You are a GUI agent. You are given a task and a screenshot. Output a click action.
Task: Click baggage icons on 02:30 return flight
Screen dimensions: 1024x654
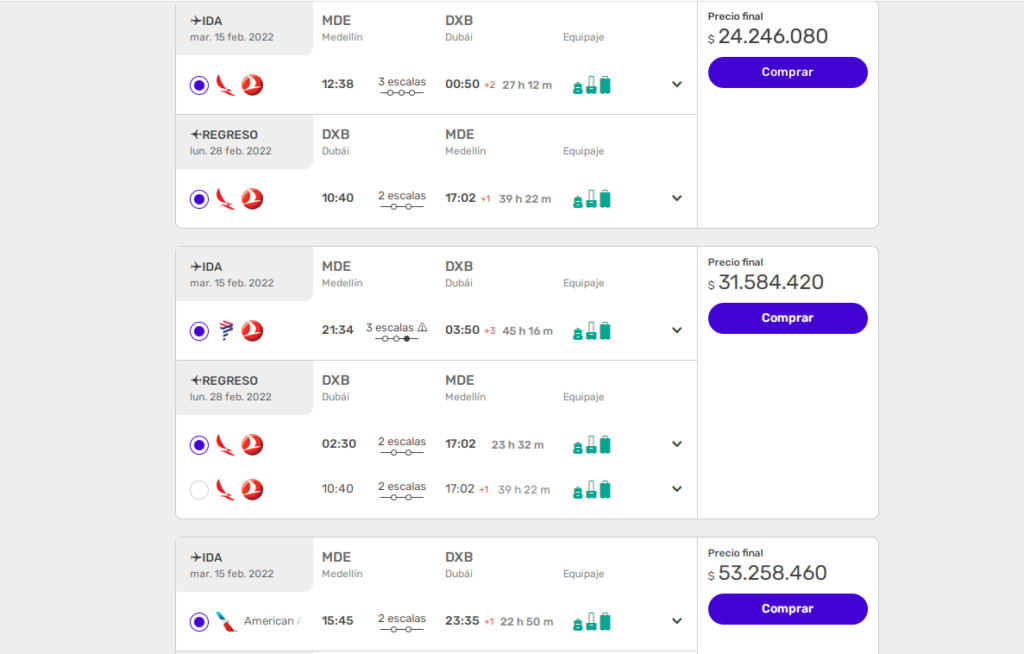coord(592,445)
